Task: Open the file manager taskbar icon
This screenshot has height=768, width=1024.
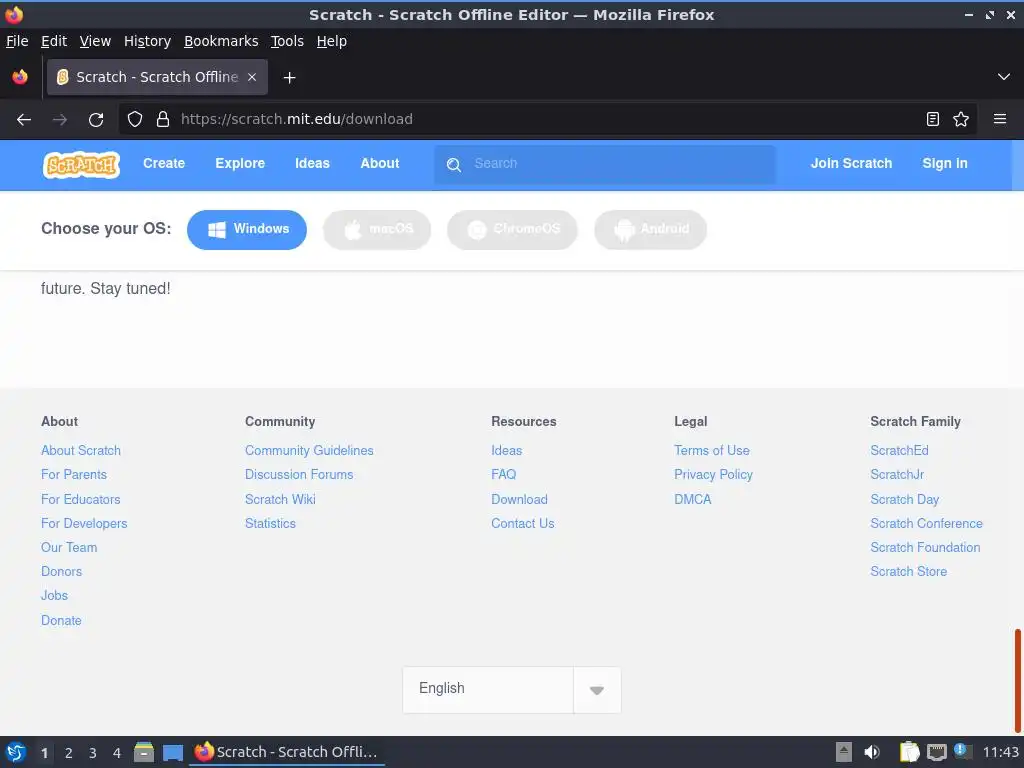Action: [144, 752]
